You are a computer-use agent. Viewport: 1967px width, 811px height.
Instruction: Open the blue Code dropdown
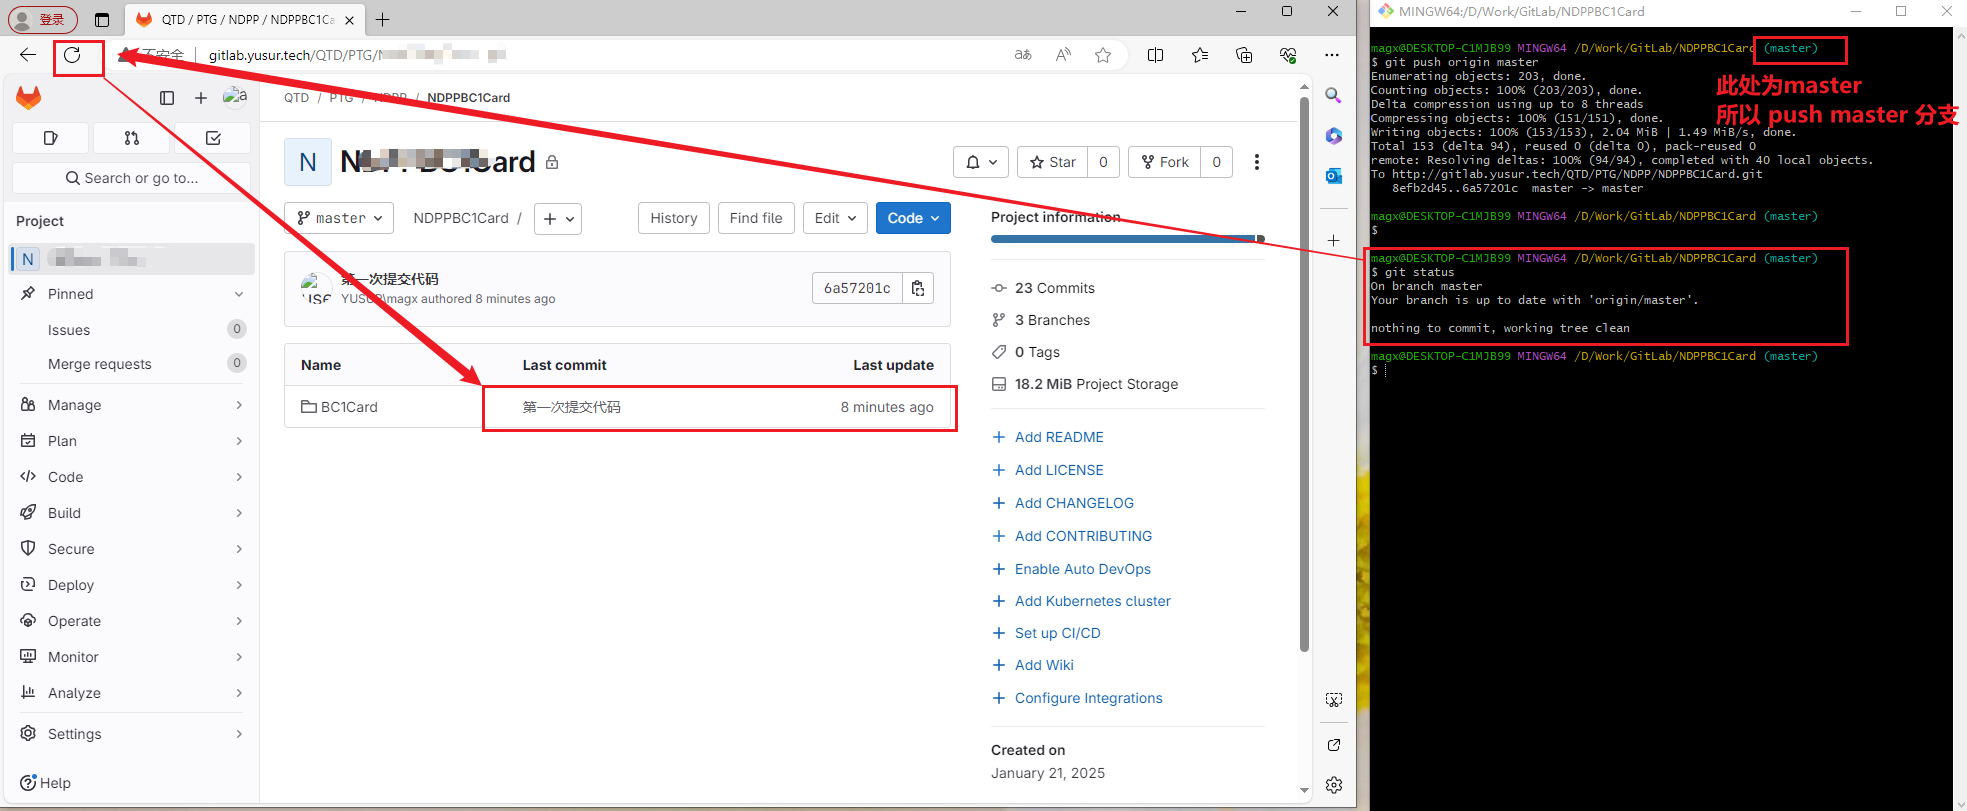pos(913,218)
